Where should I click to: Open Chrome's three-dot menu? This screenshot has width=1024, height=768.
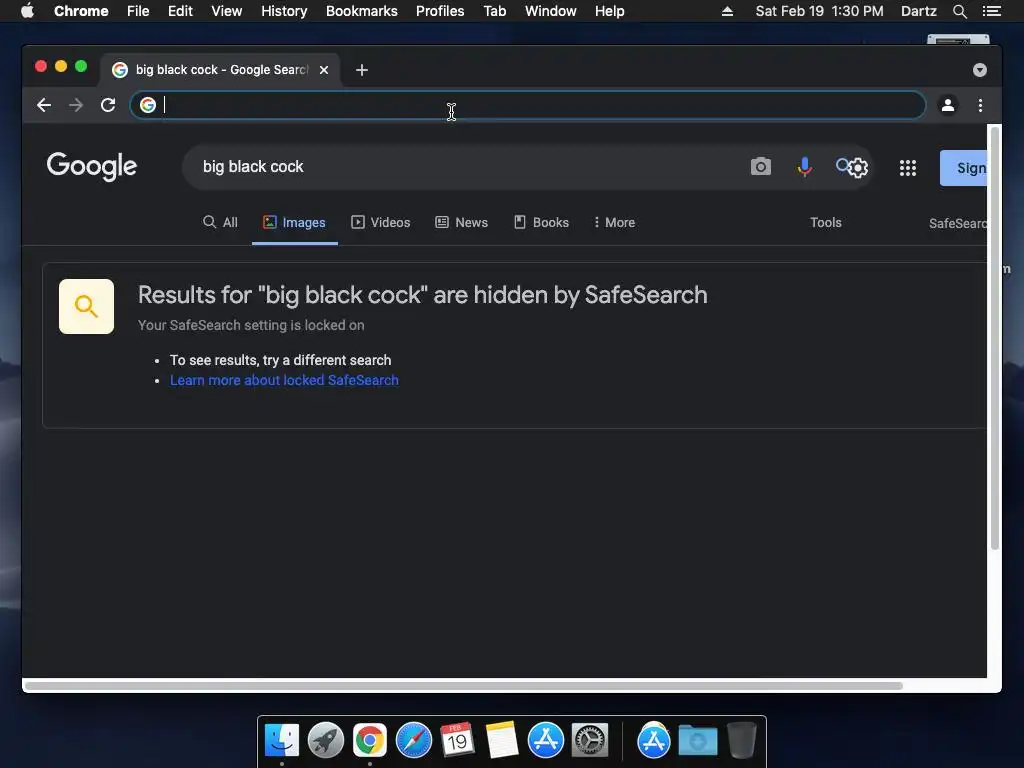pyautogui.click(x=980, y=105)
